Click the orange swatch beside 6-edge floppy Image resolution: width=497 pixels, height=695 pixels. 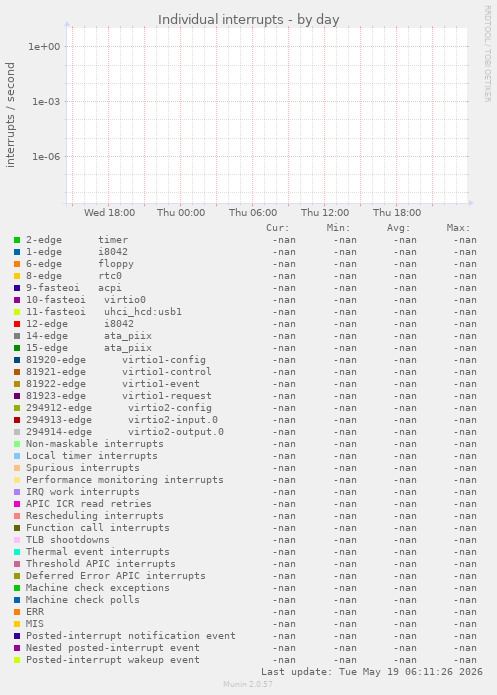(x=17, y=264)
